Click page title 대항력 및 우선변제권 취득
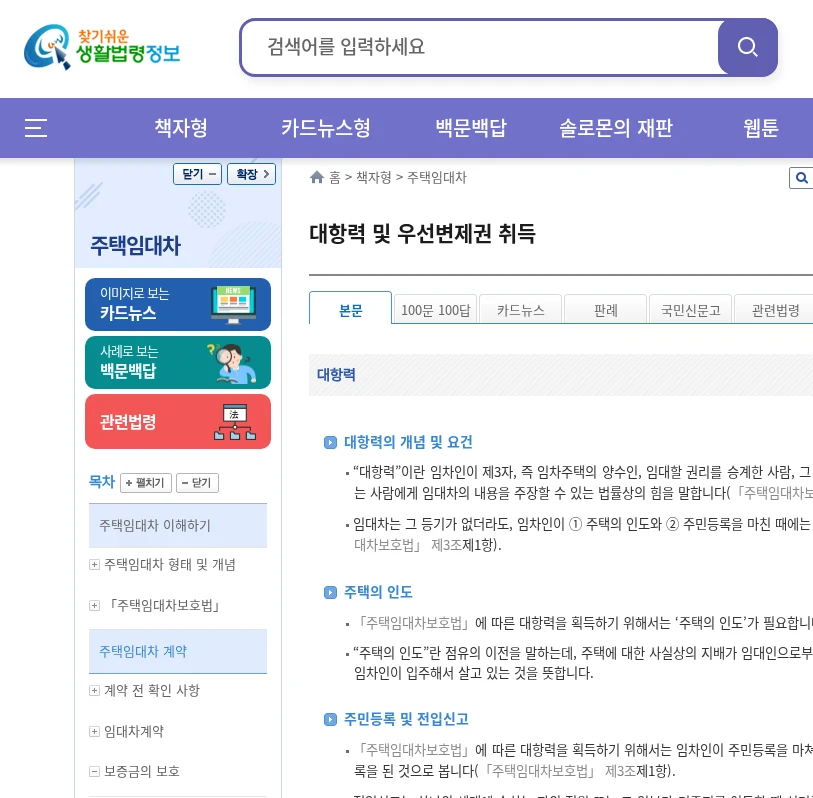 422,233
